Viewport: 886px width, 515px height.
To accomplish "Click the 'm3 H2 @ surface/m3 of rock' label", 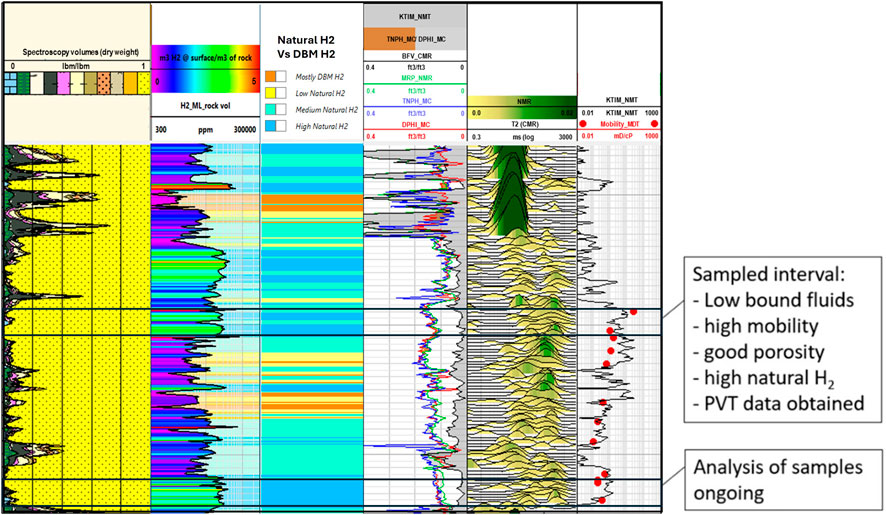I will tap(205, 58).
